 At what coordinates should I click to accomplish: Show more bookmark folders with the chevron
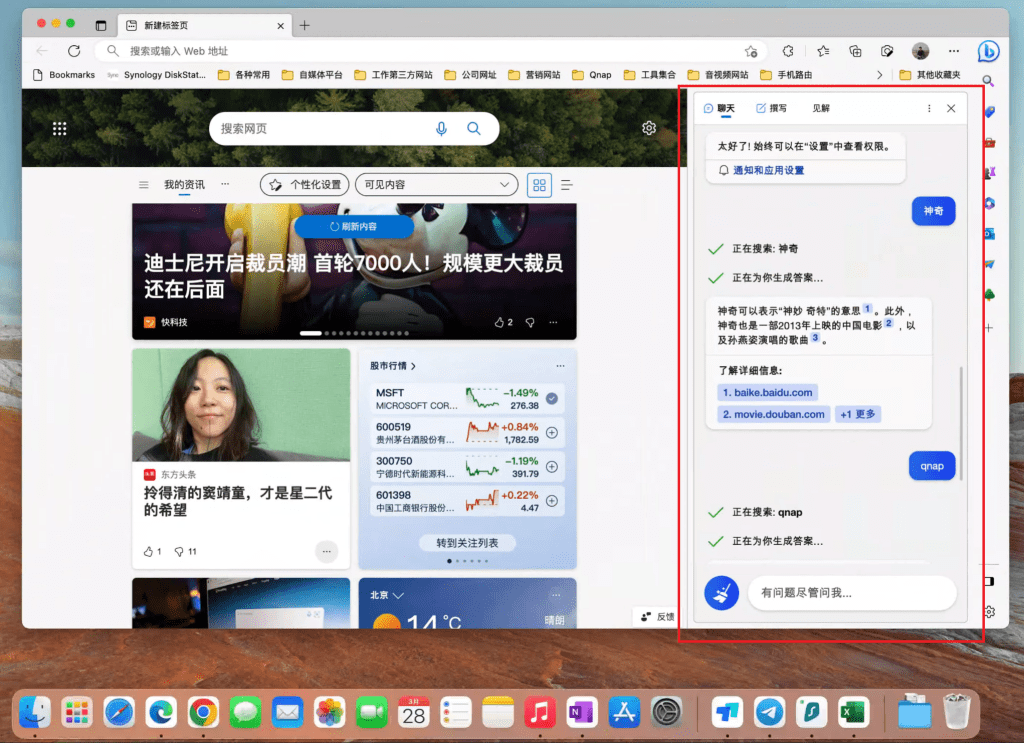tap(879, 75)
